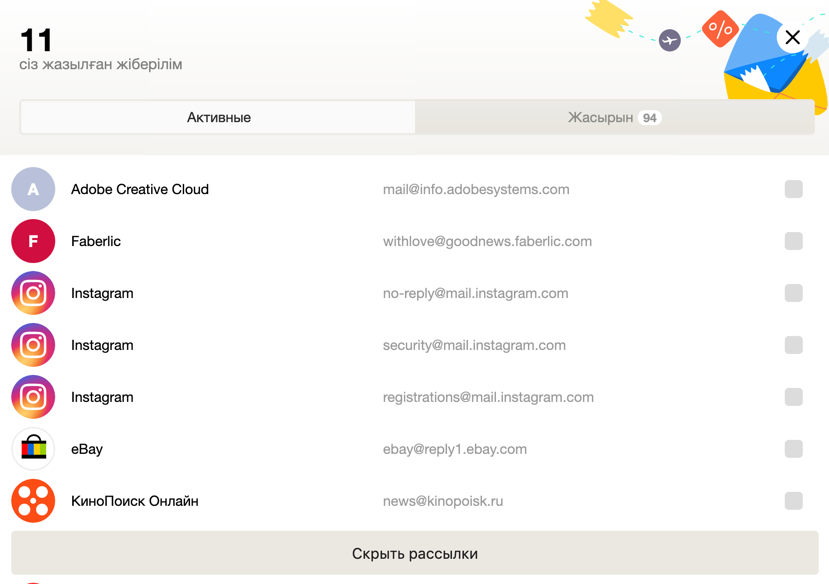Switch to the Активные tab
This screenshot has width=829, height=584.
point(218,117)
